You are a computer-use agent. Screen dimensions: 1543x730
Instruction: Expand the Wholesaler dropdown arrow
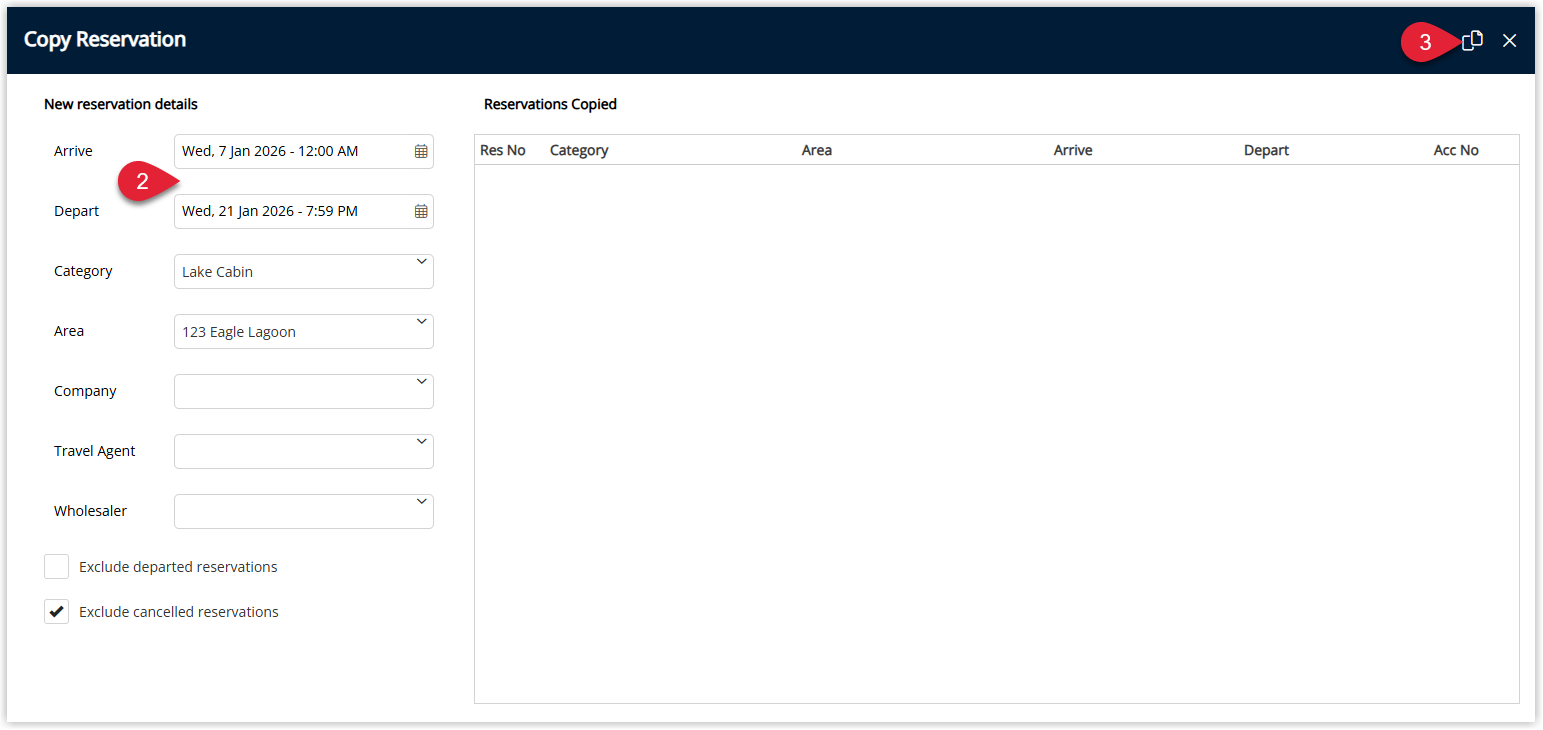click(x=421, y=502)
